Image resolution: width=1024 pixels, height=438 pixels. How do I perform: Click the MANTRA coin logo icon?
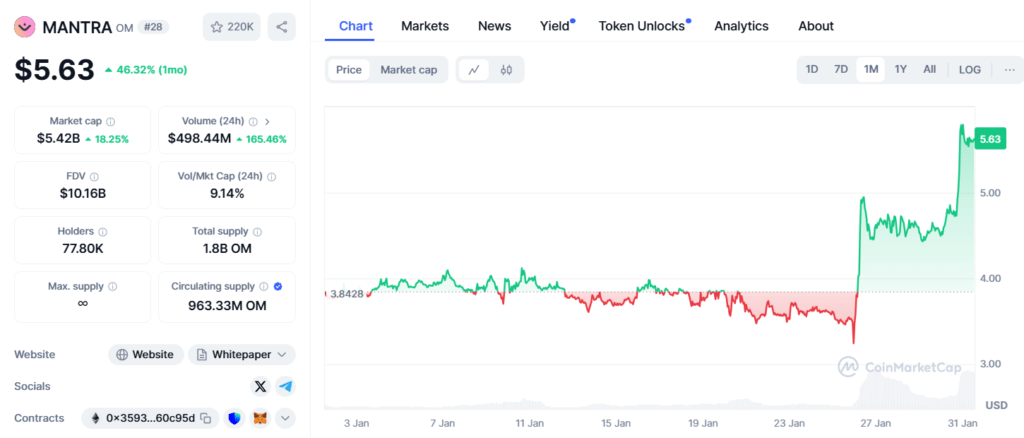tap(25, 27)
